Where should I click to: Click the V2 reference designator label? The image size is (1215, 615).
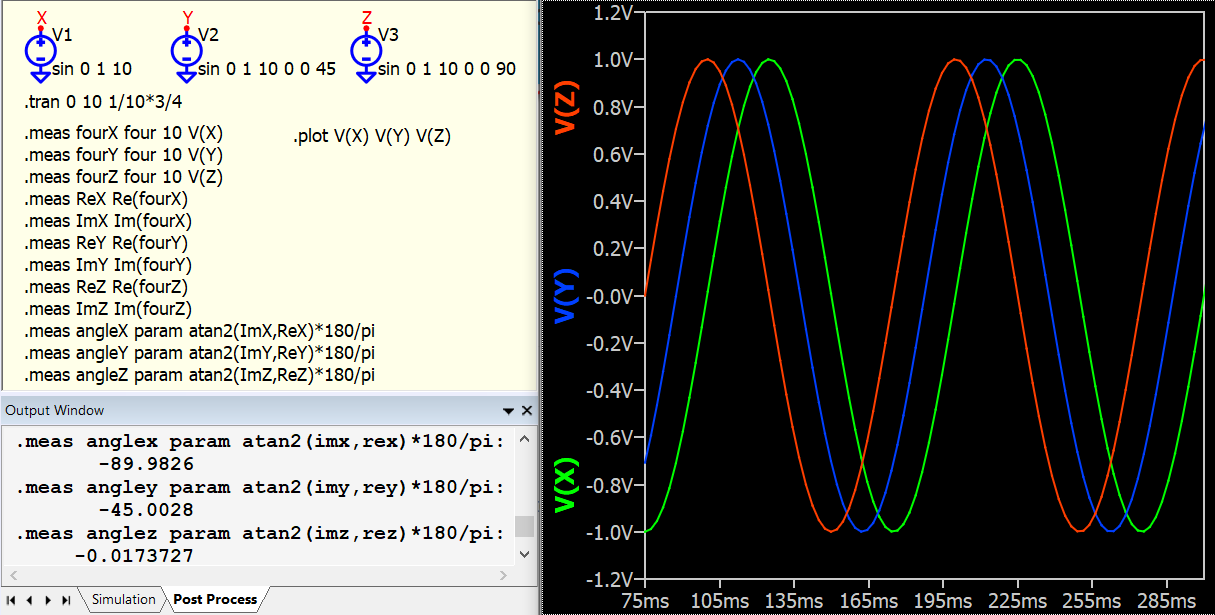tap(208, 35)
